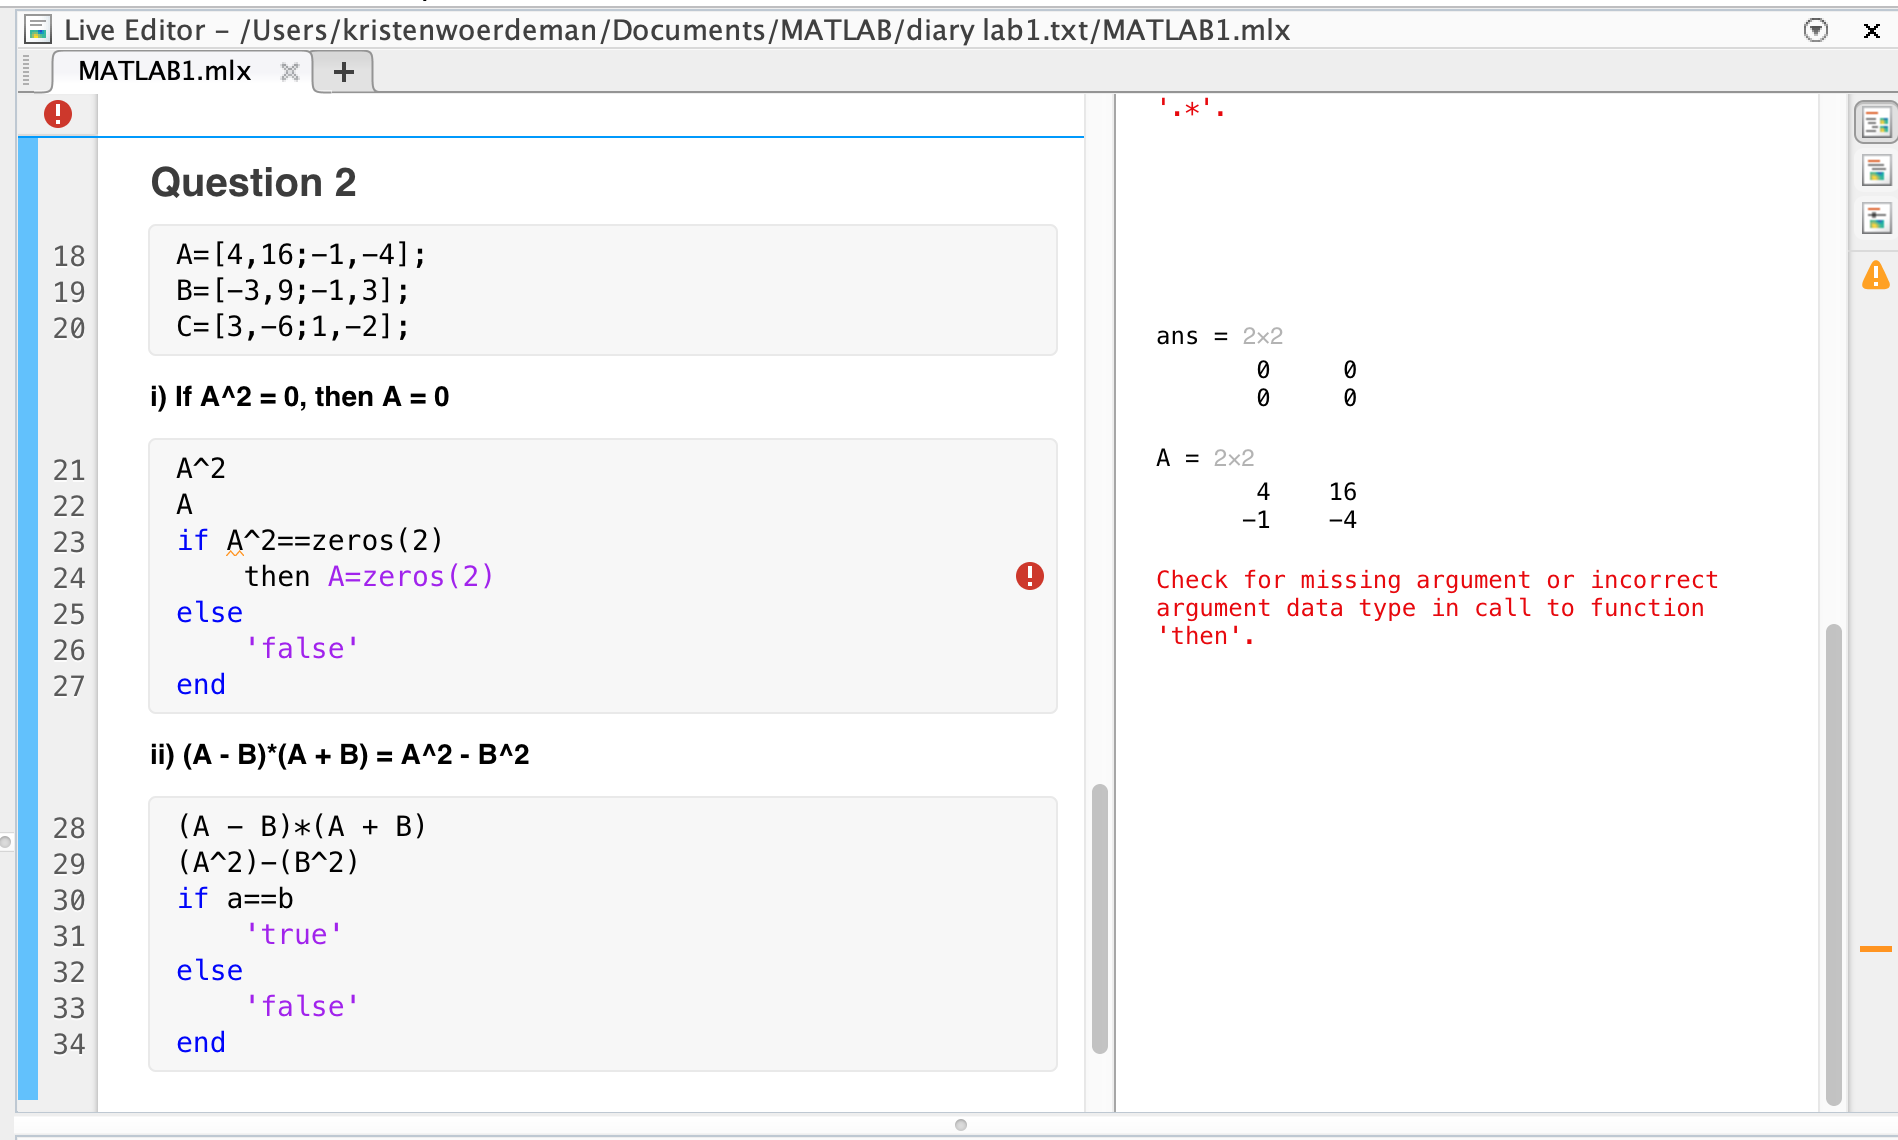Close the MATLAB1.mlx tab
Screen dimensions: 1898x1140
[290, 71]
